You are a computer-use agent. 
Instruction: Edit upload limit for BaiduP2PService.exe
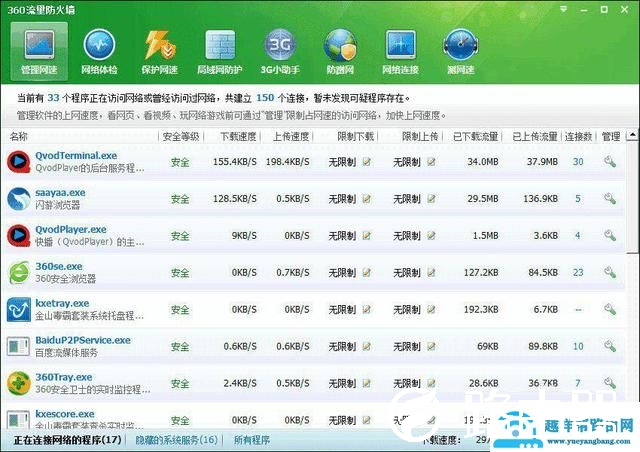[431, 346]
